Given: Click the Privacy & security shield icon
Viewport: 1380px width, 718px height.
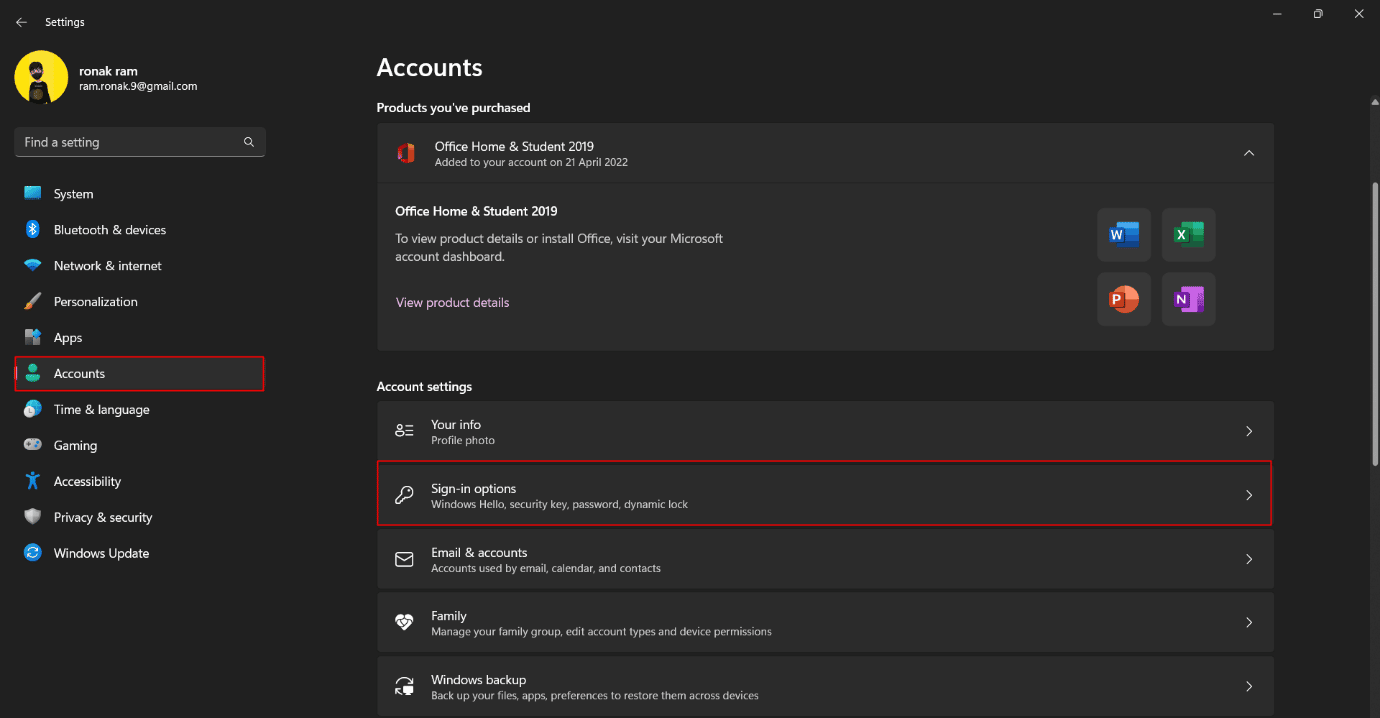Looking at the screenshot, I should coord(33,517).
